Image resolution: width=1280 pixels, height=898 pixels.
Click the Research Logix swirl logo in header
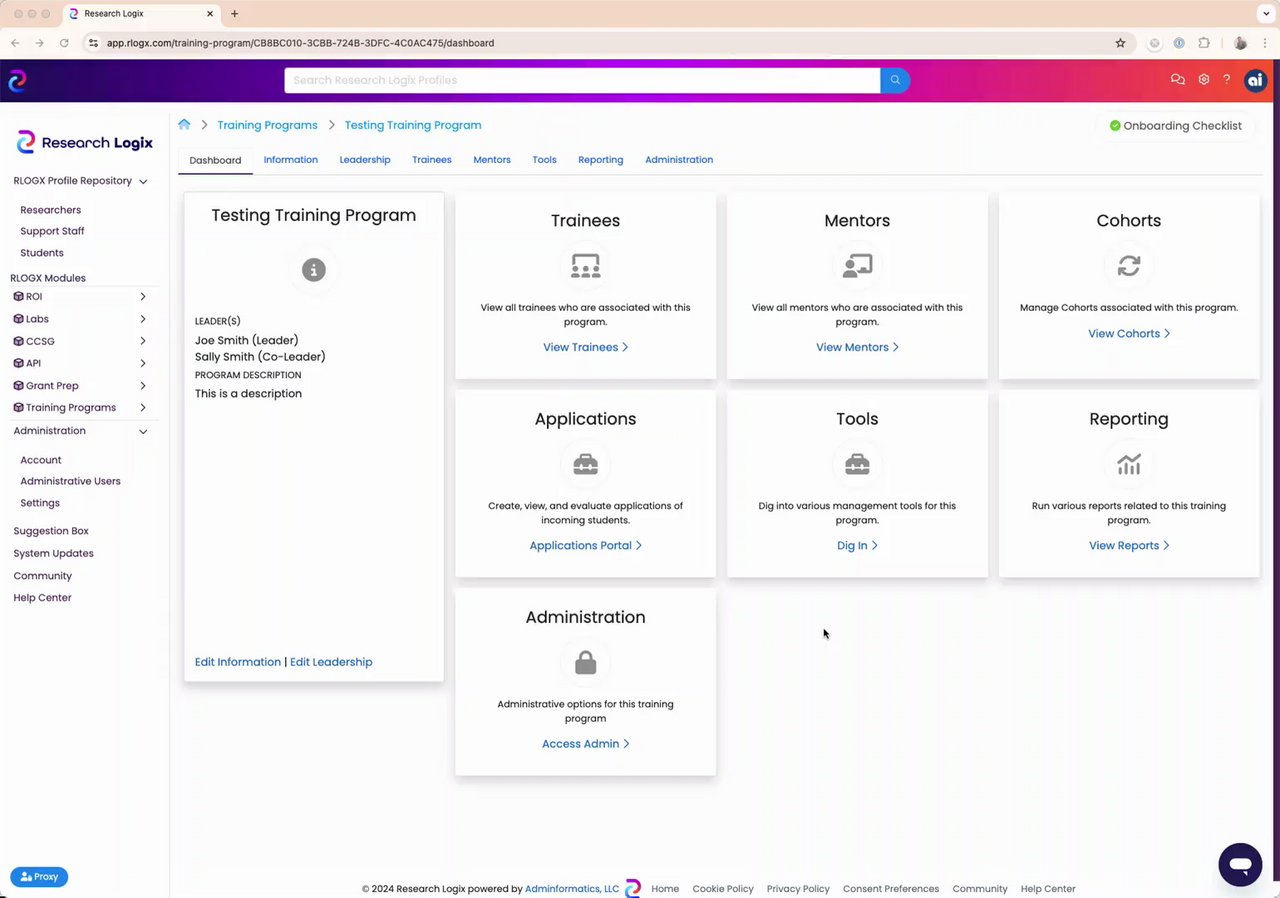17,80
